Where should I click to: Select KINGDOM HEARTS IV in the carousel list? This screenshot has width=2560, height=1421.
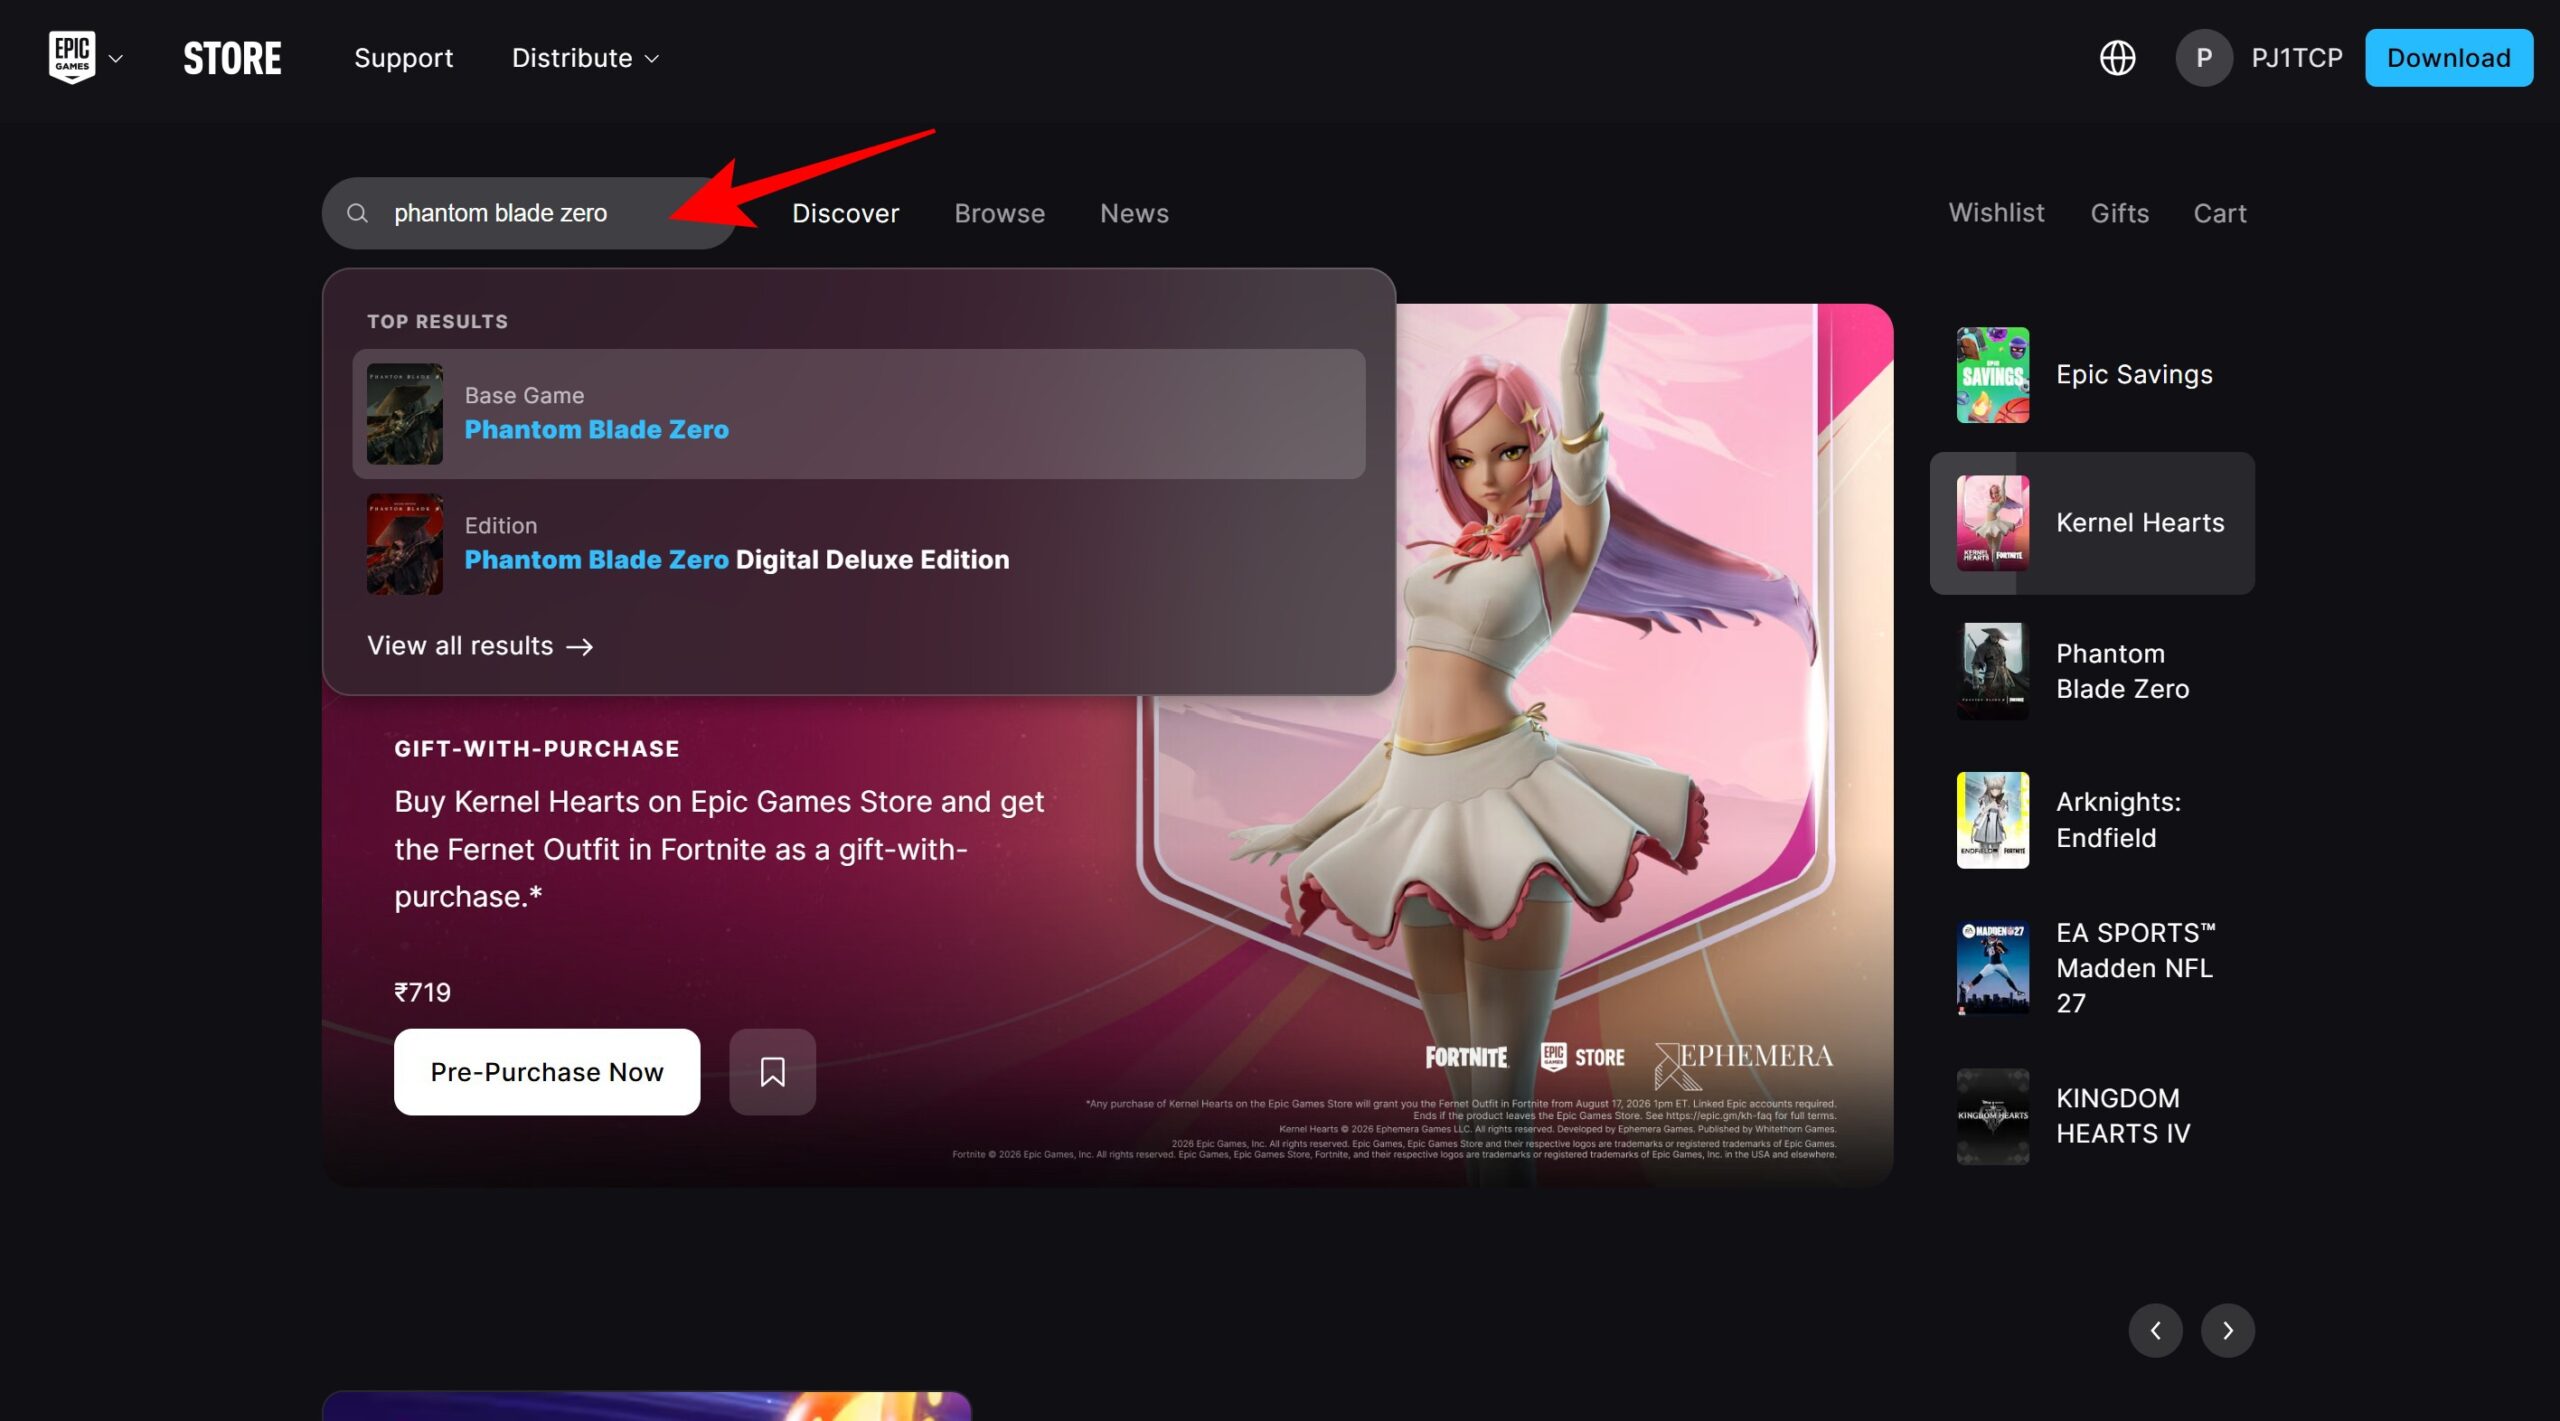[x=2092, y=1116]
